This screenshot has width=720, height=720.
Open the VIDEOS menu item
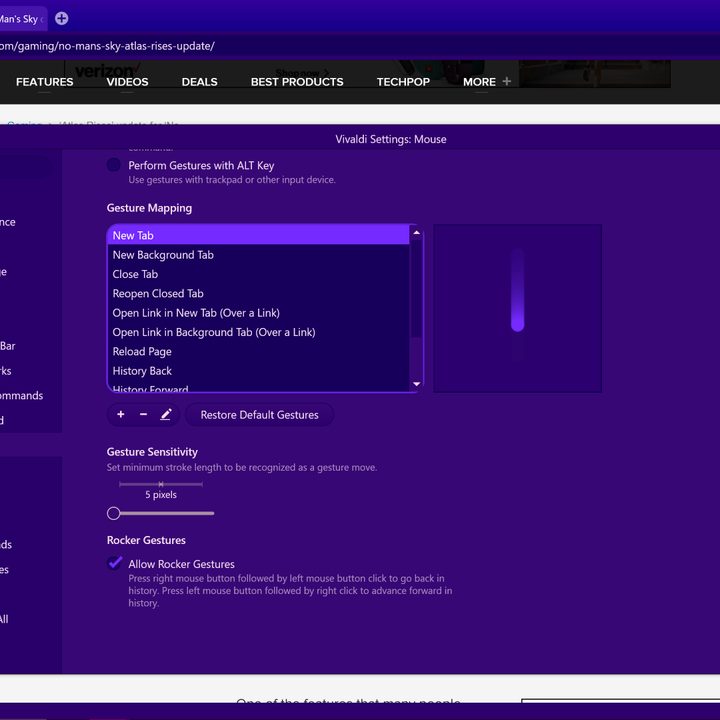[x=127, y=82]
